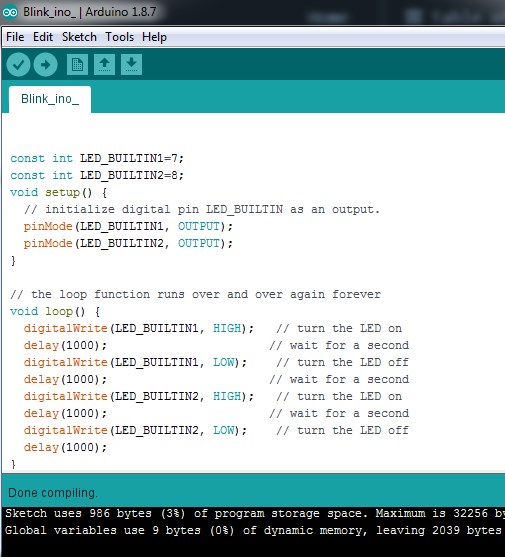Click the Upload arrow button

(45, 64)
